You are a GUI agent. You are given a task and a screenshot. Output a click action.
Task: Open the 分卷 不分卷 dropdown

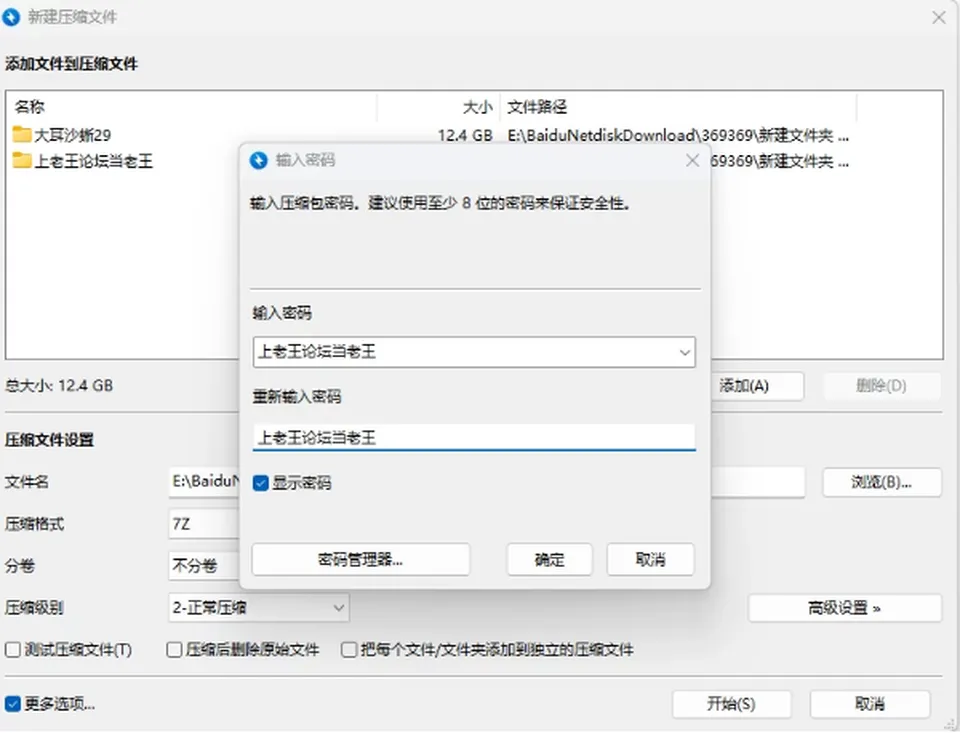[x=204, y=565]
